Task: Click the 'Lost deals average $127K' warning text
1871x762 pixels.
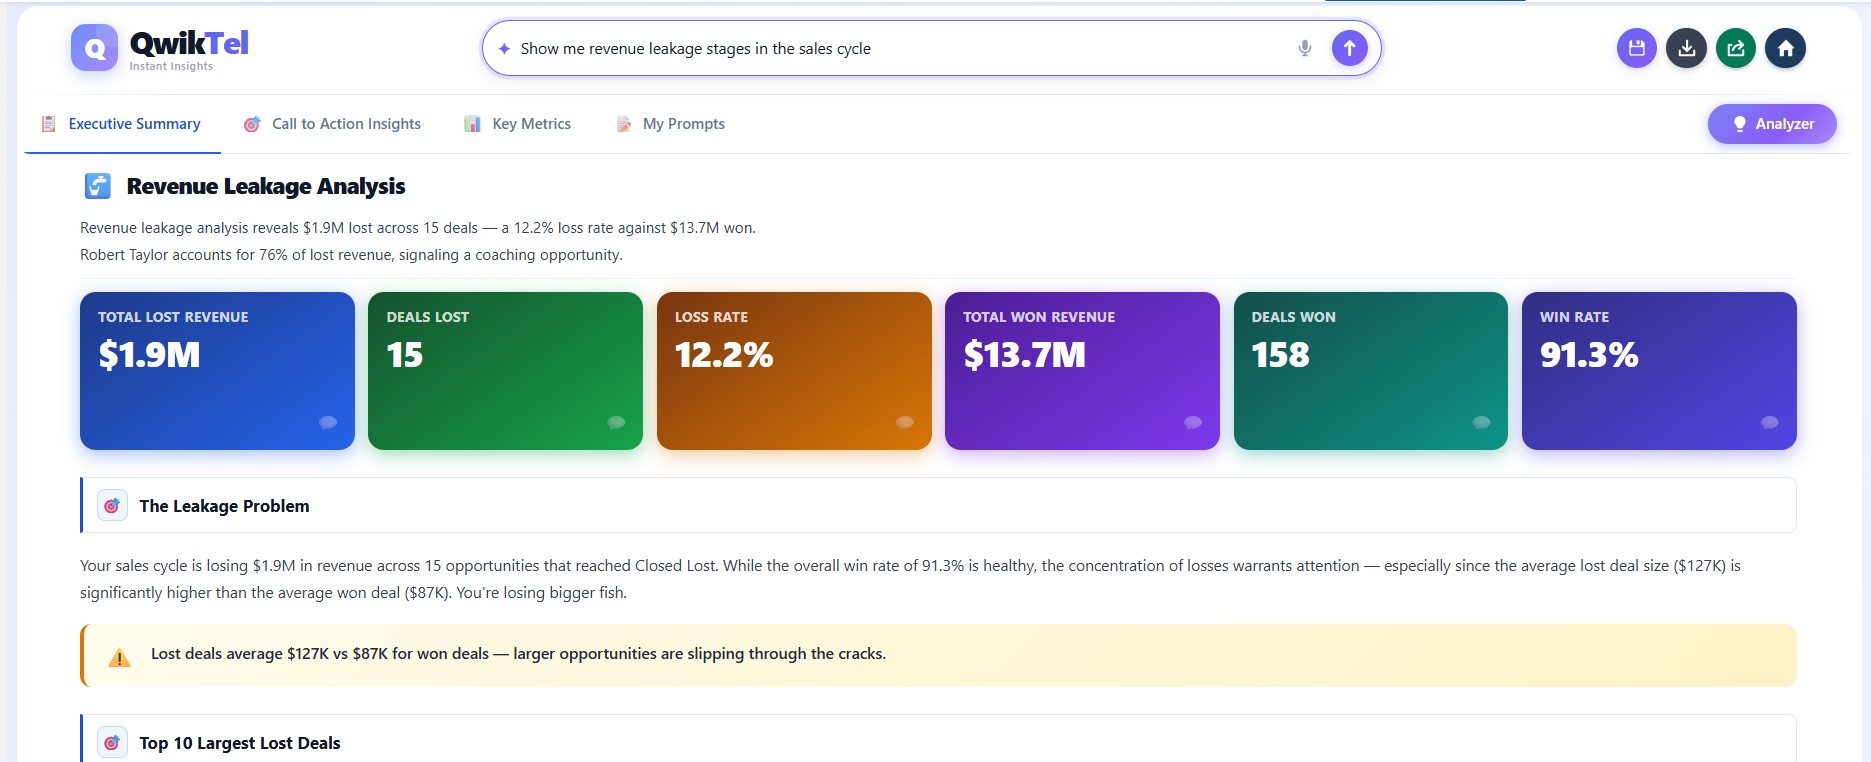Action: tap(518, 654)
